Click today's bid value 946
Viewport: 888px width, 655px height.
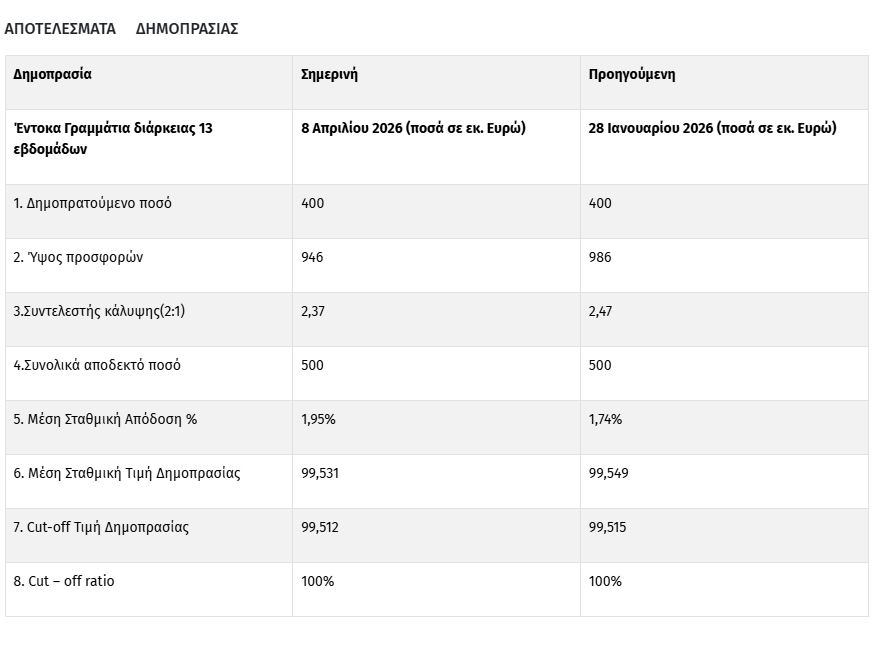[x=312, y=258]
